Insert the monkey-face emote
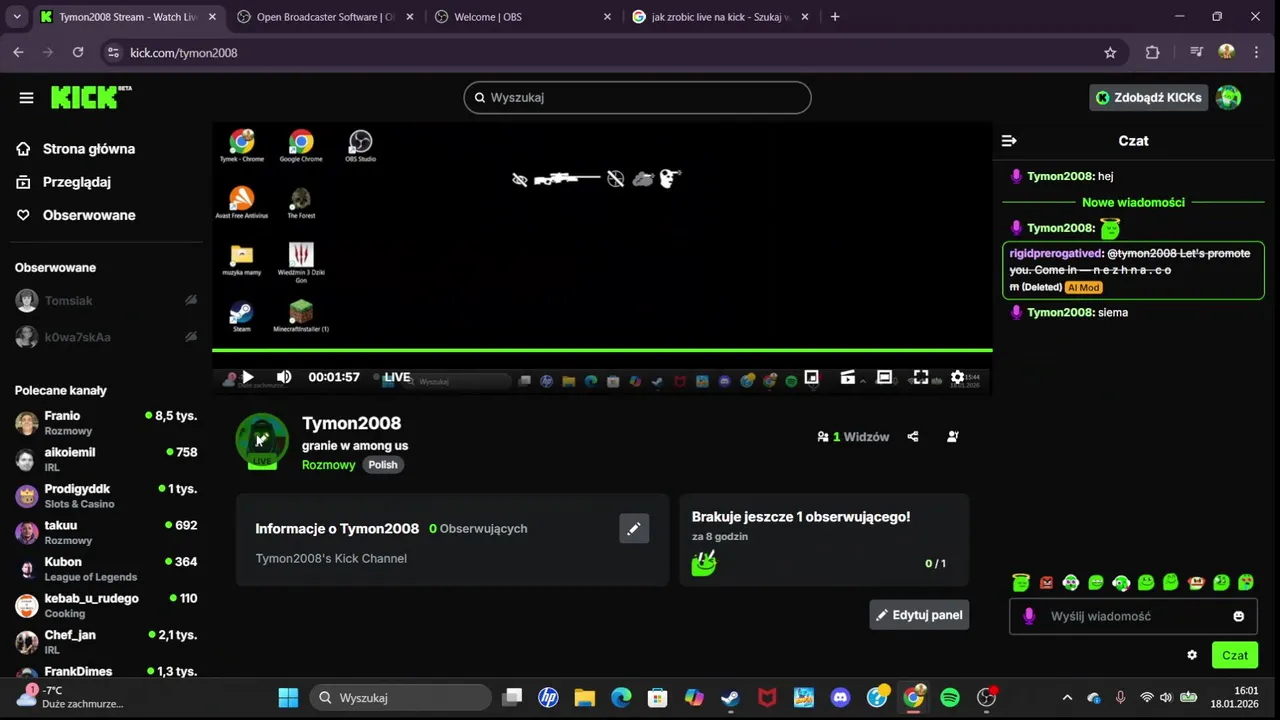The height and width of the screenshot is (720, 1280). (x=1196, y=582)
